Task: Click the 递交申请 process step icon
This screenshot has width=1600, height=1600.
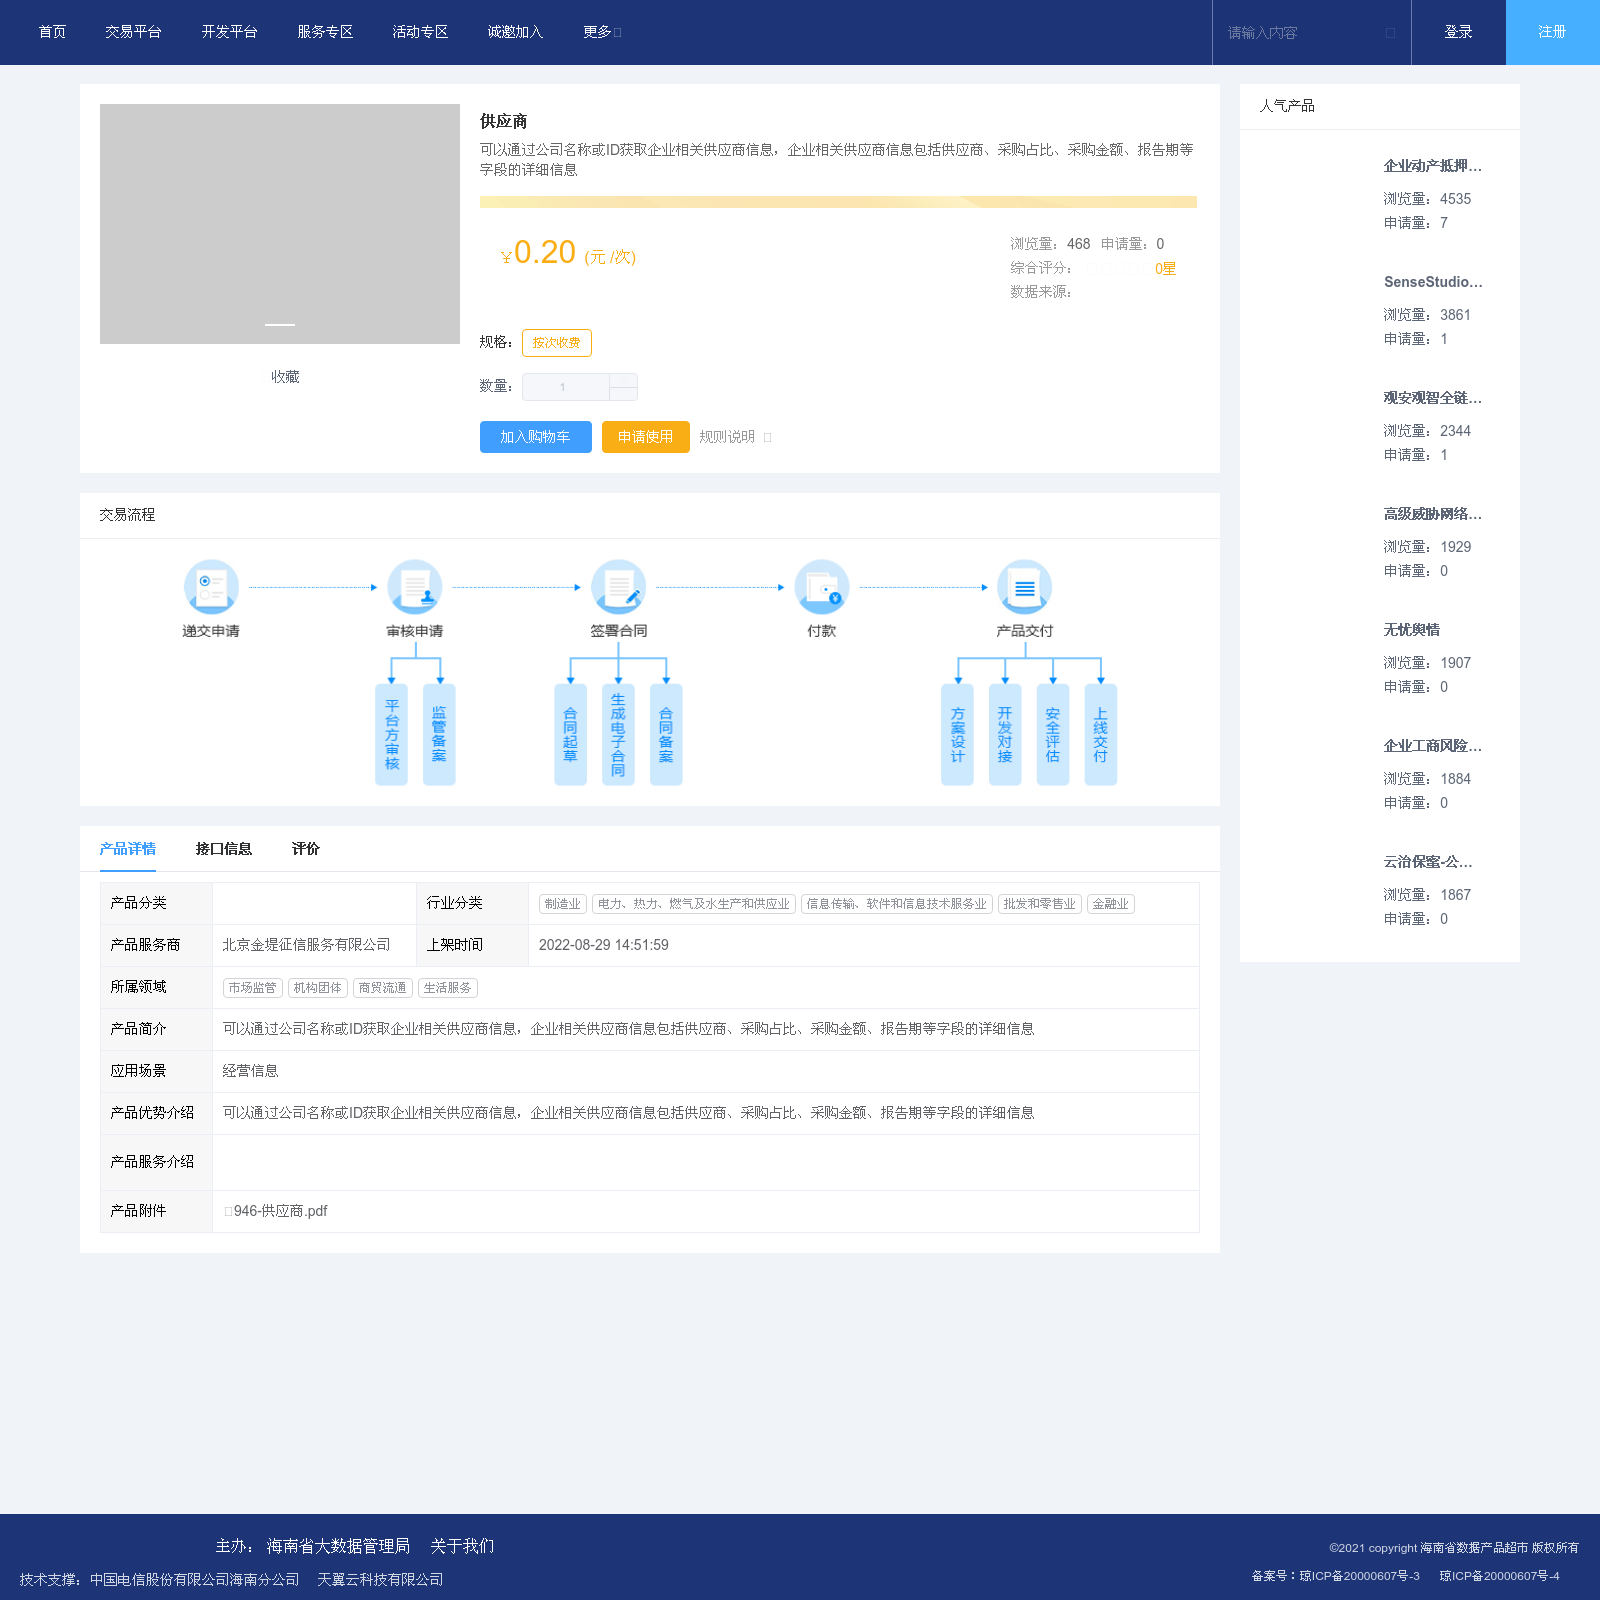Action: 211,587
